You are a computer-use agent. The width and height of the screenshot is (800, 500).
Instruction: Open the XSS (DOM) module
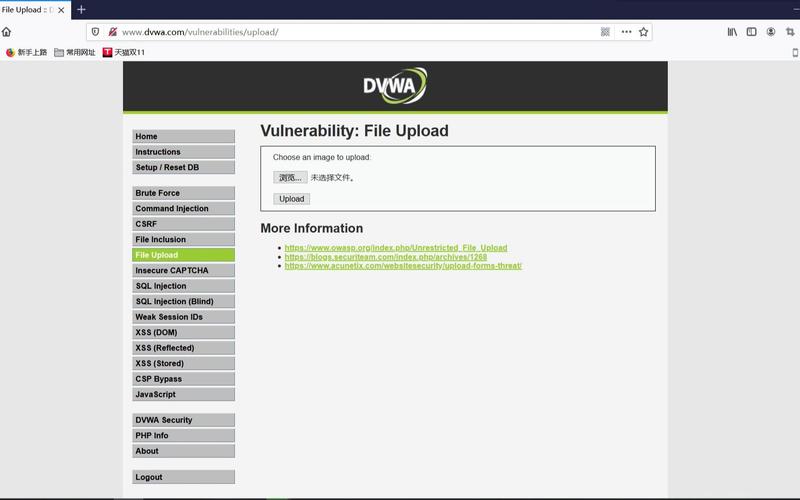point(184,332)
